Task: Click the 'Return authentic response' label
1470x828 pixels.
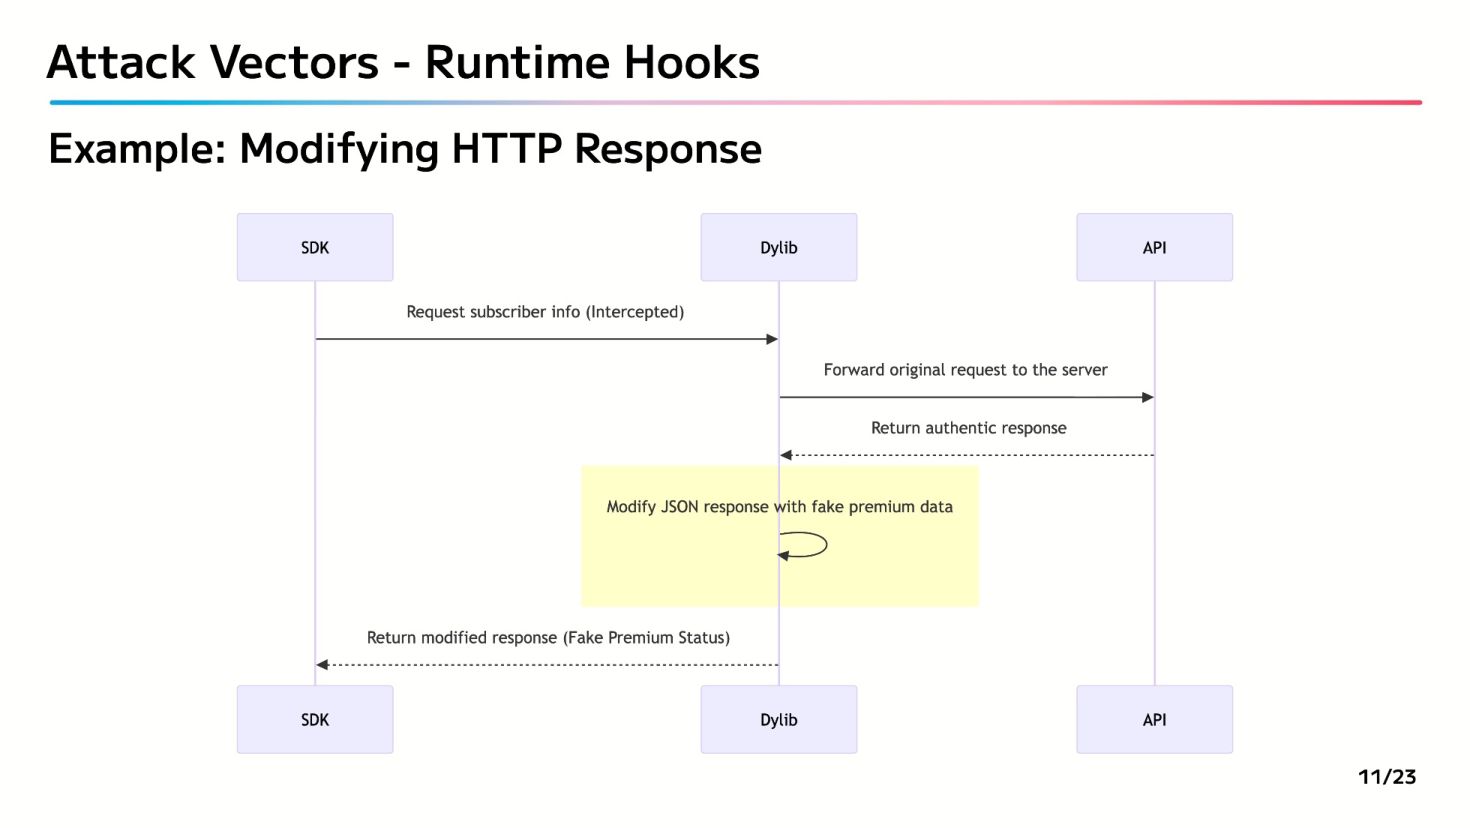Action: click(969, 428)
